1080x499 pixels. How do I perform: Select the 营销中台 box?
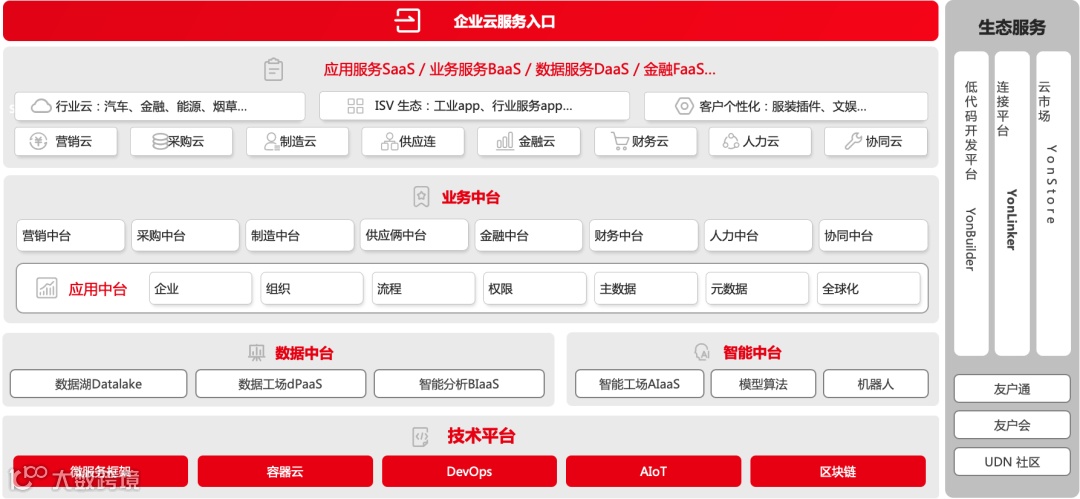[x=71, y=236]
